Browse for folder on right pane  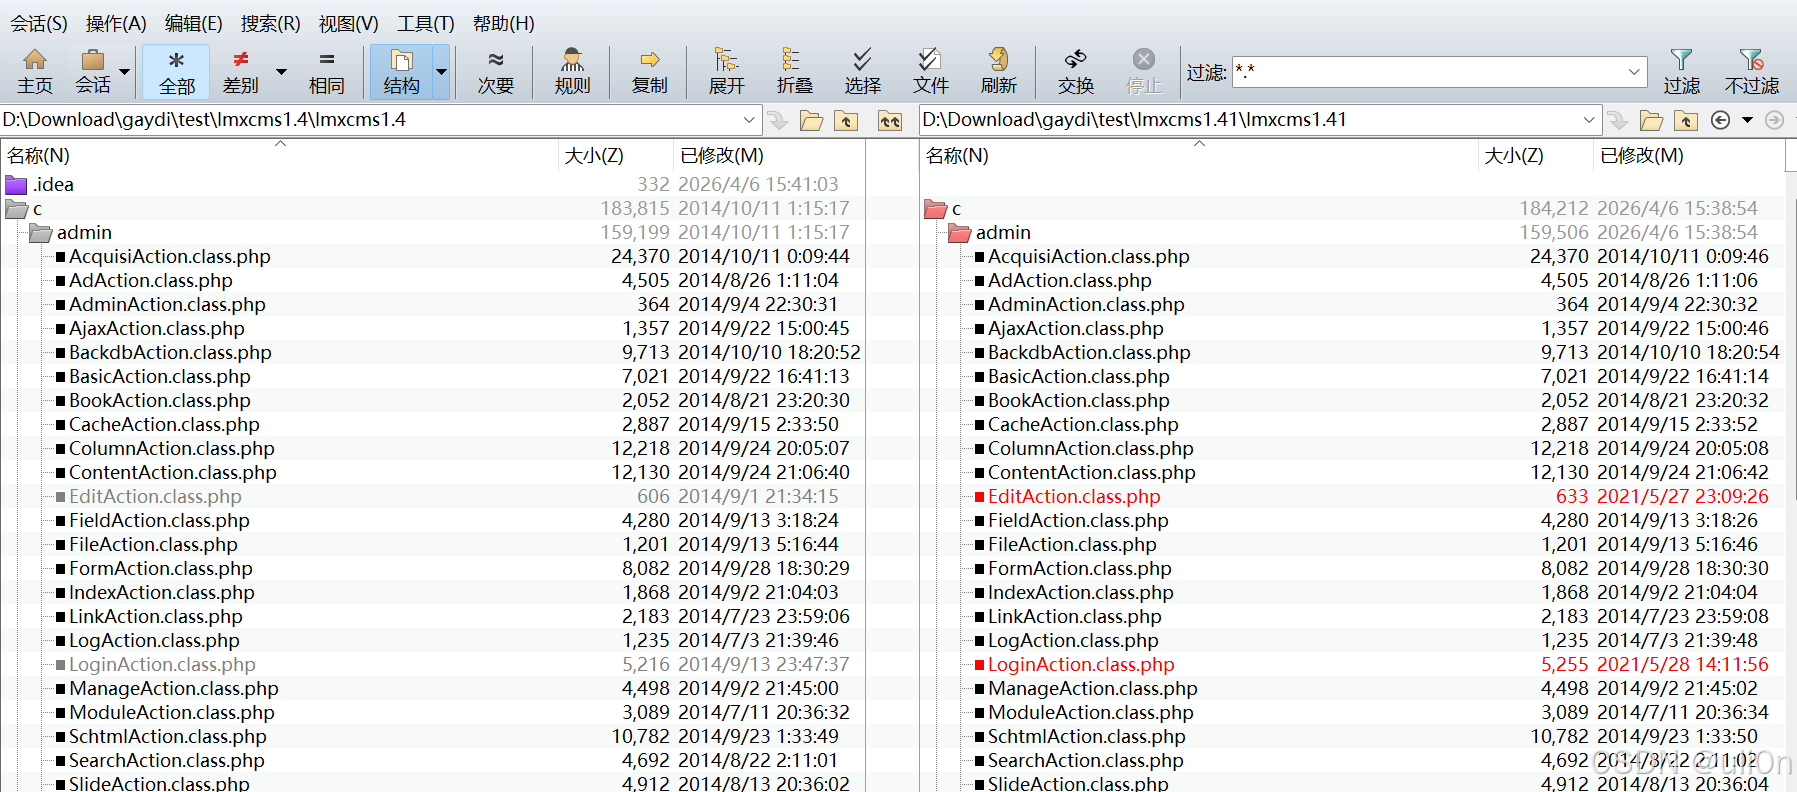(1652, 121)
